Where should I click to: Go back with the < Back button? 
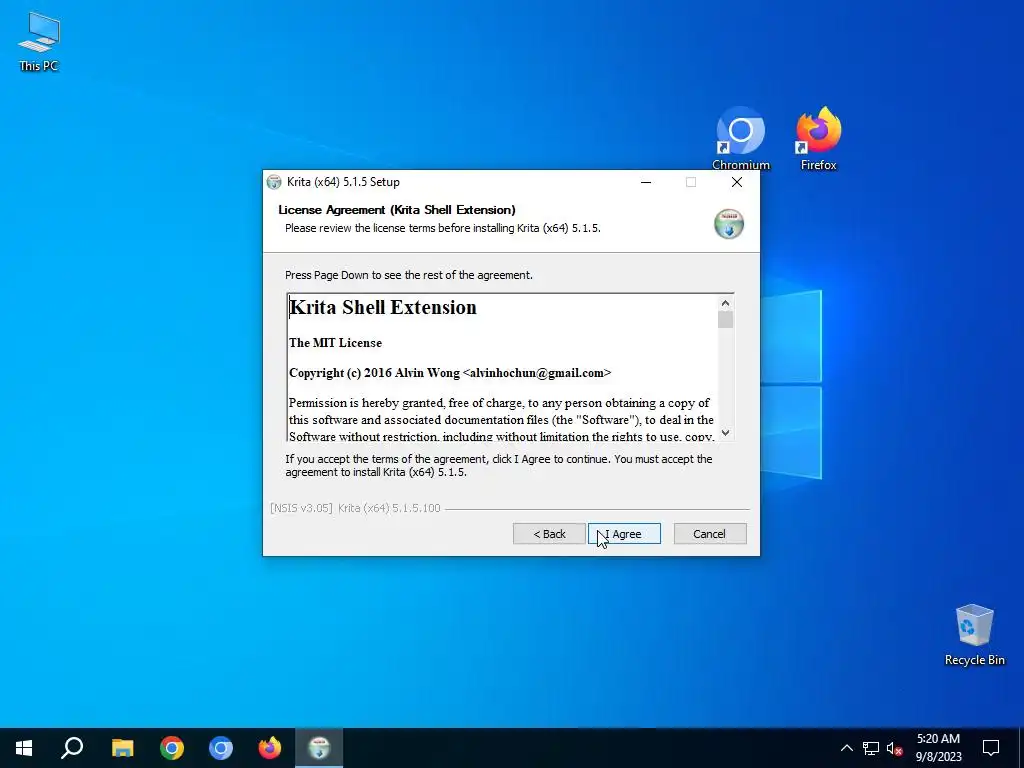(x=549, y=534)
